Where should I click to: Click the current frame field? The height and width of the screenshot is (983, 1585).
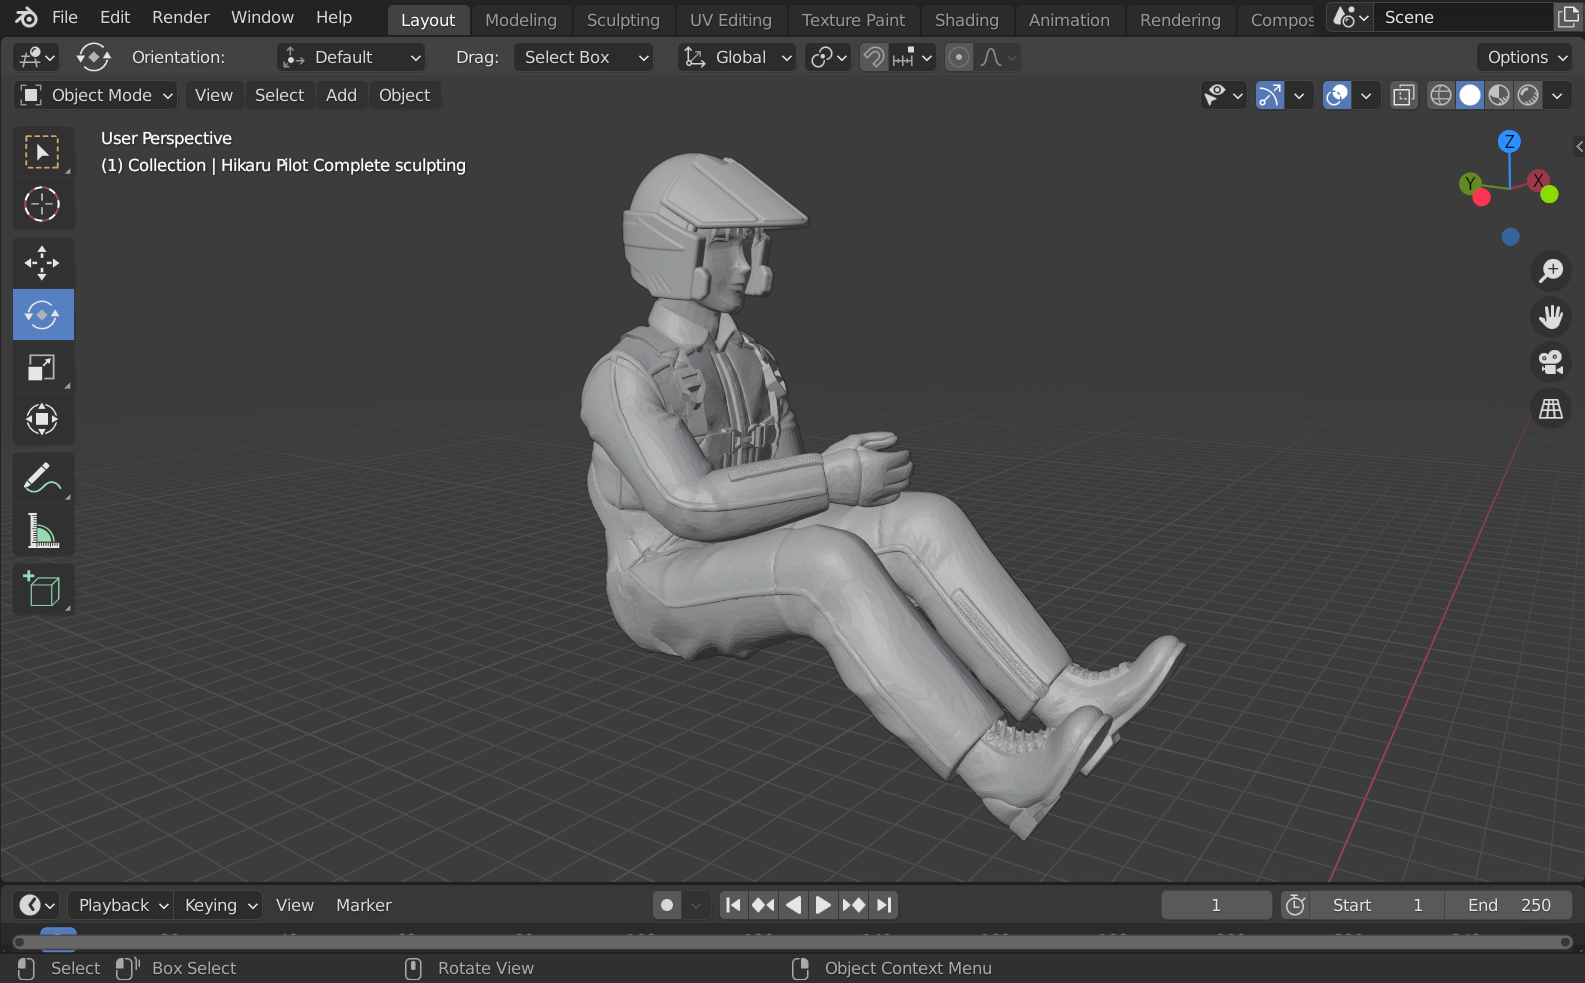pos(1216,905)
